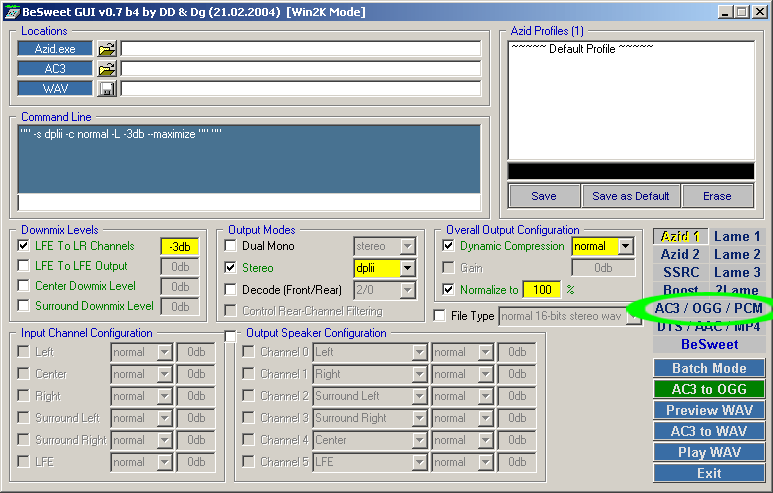The width and height of the screenshot is (773, 493).
Task: Open File Type normal 16-bits stereo wav dropdown
Action: 633,317
